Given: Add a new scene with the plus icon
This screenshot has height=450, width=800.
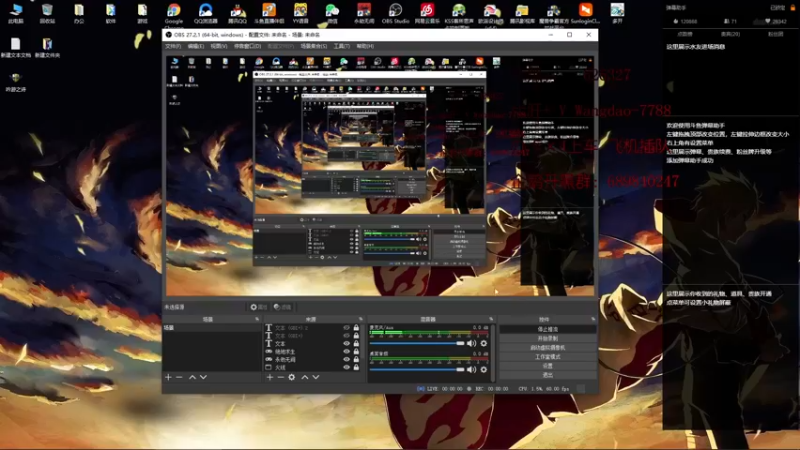Looking at the screenshot, I should [x=168, y=377].
